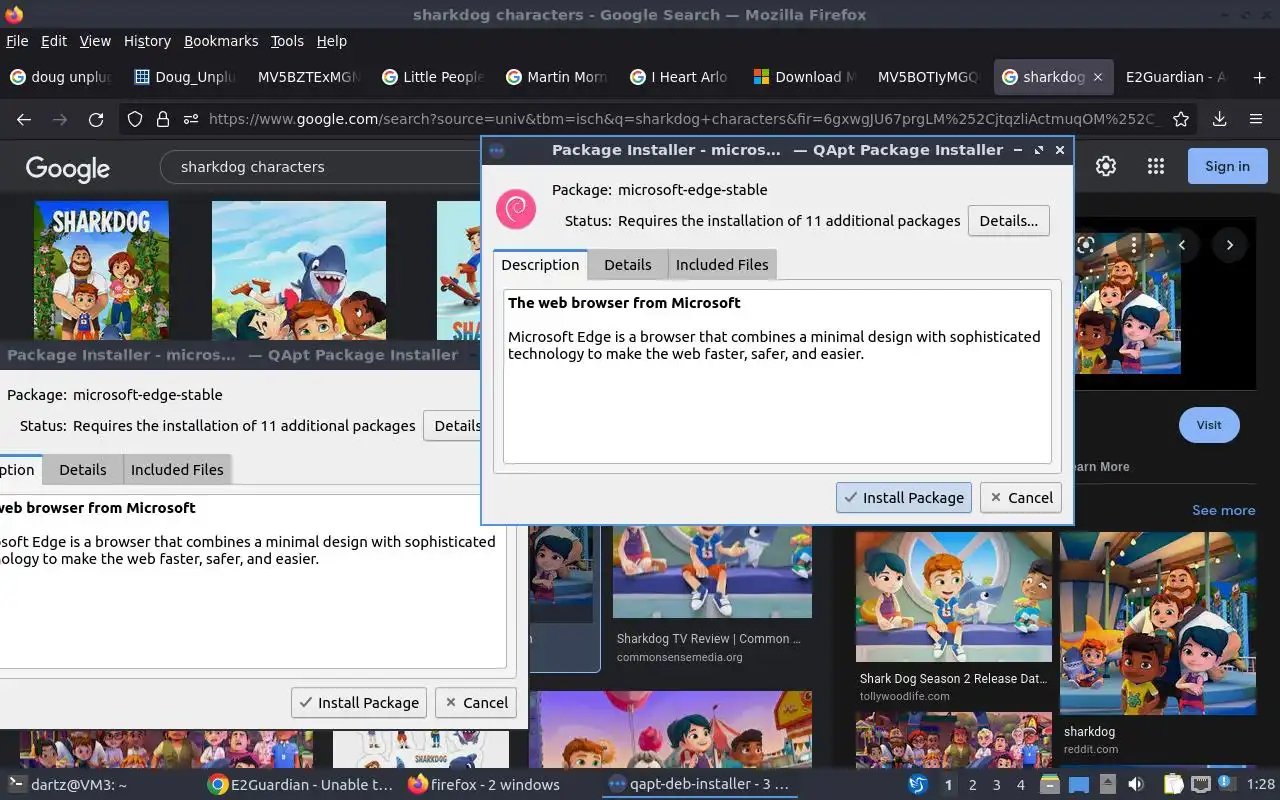Open the File menu in Firefox
1280x800 pixels.
coord(17,41)
